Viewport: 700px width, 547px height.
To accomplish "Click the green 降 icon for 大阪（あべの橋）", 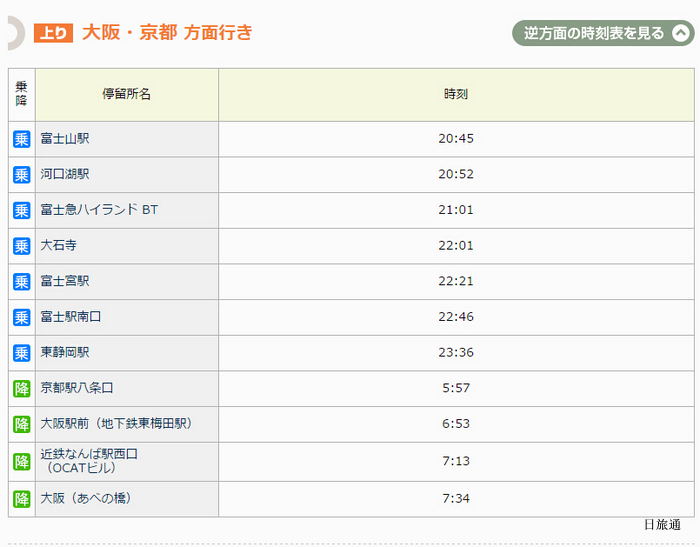I will click(x=21, y=499).
